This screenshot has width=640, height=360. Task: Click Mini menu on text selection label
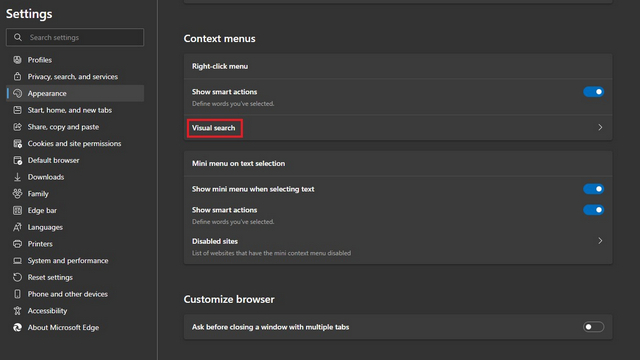coord(239,163)
